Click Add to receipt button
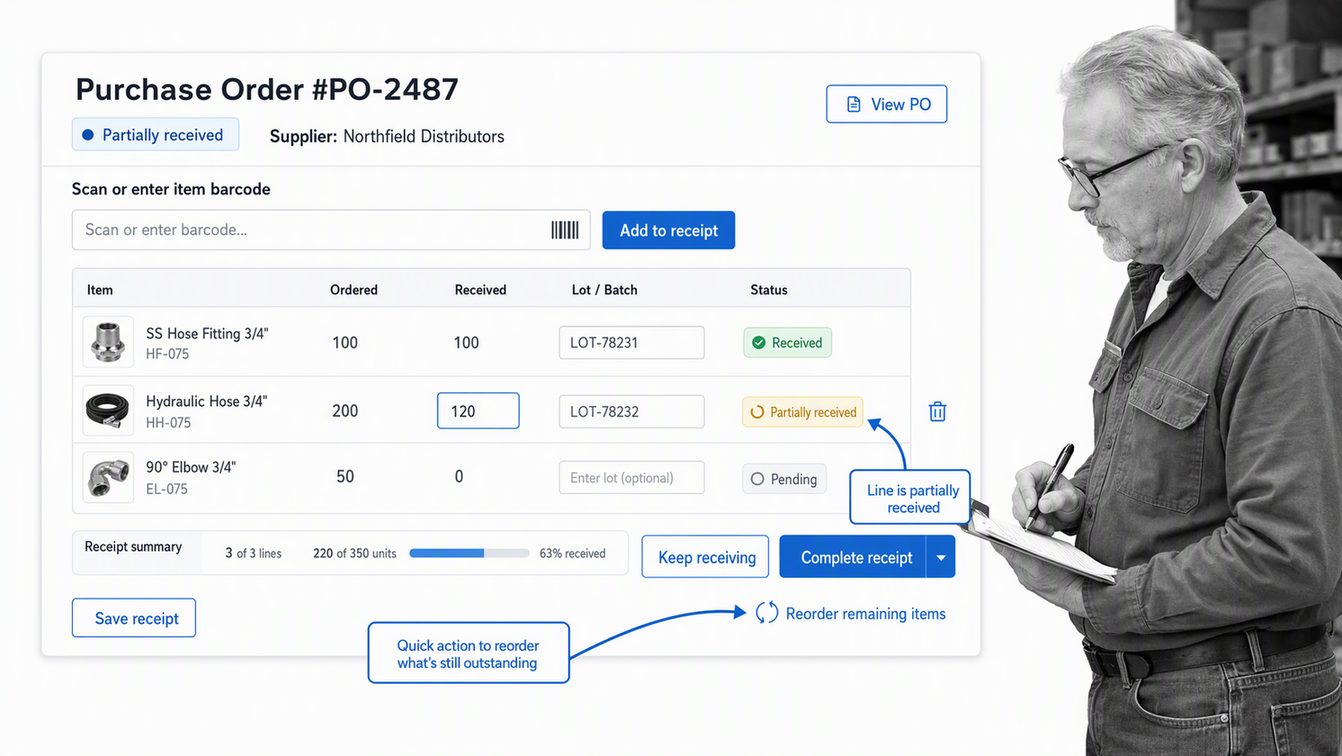Viewport: 1342px width, 756px height. pyautogui.click(x=668, y=230)
